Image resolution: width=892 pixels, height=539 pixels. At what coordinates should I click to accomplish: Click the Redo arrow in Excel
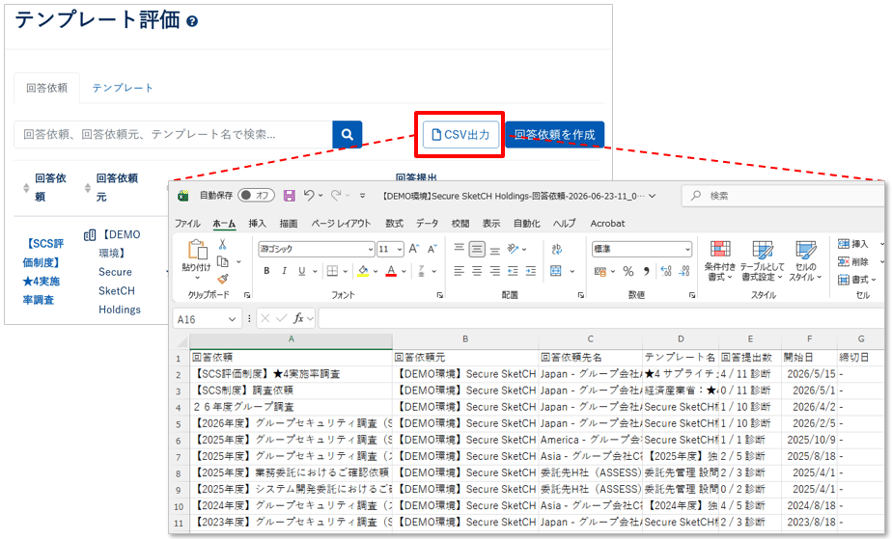[336, 195]
